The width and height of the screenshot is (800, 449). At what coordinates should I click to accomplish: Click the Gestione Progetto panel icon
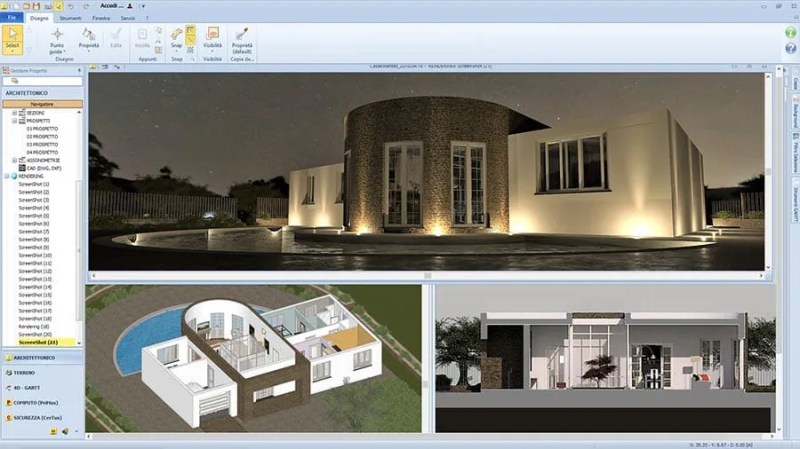click(6, 70)
